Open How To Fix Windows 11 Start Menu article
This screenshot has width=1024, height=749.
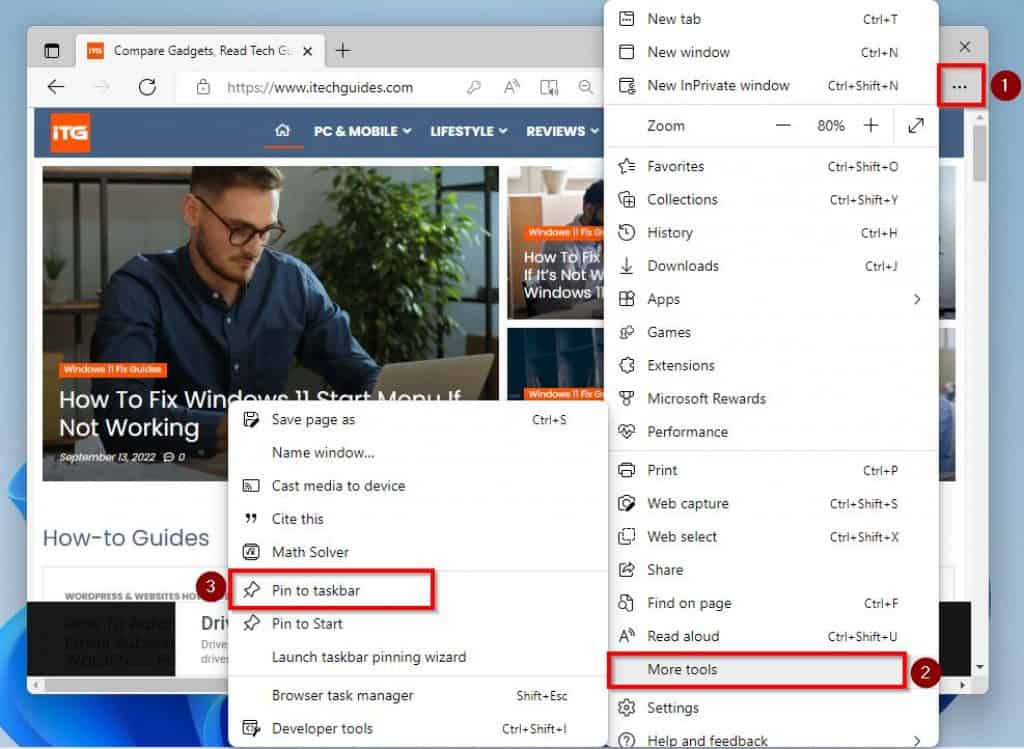[260, 413]
